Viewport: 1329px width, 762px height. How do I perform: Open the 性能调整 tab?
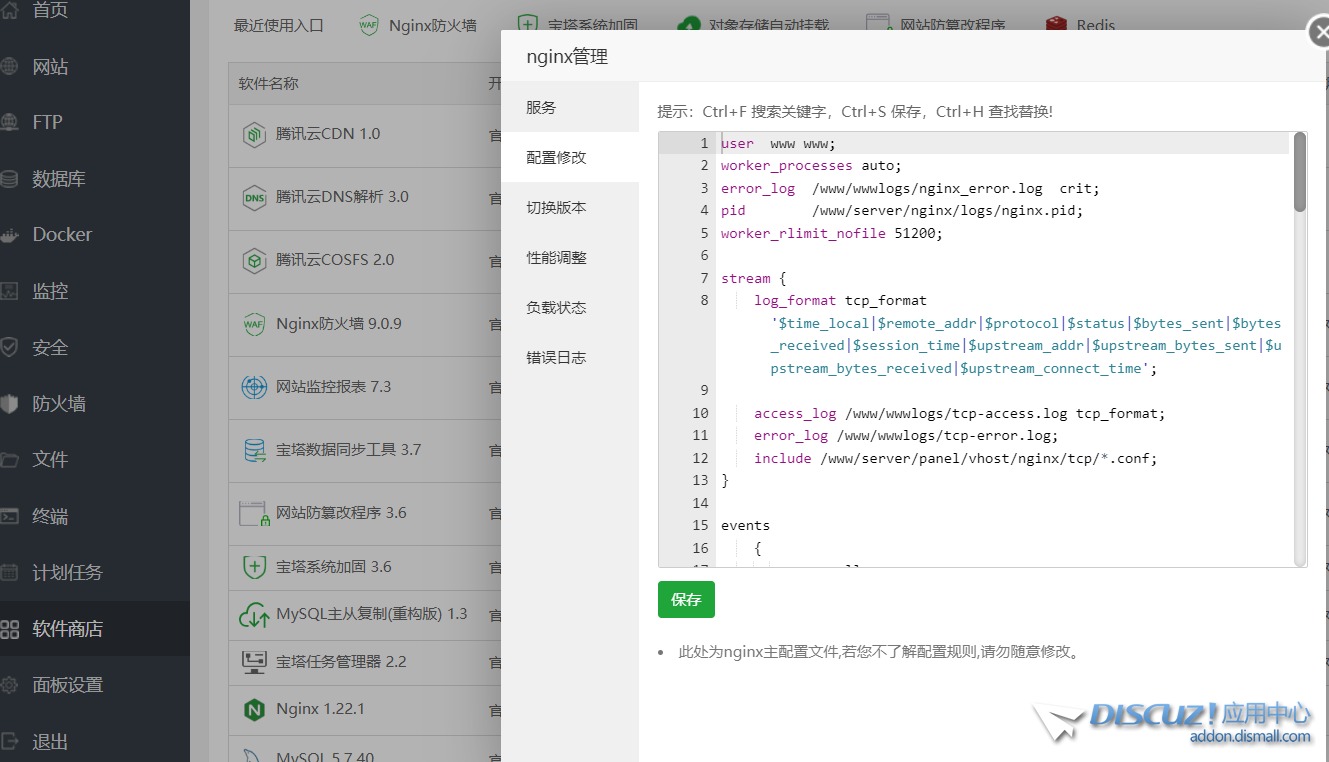(x=556, y=258)
